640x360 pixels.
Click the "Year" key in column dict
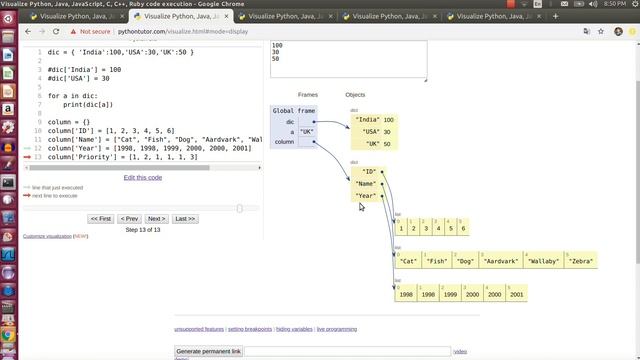[365, 196]
